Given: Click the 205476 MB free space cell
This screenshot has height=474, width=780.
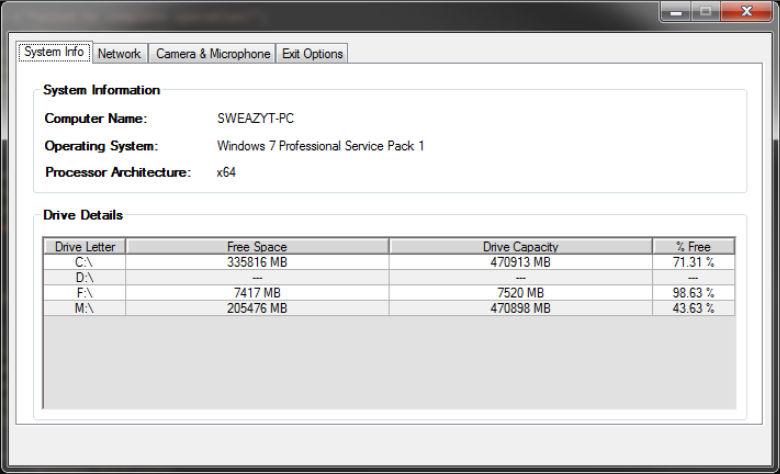Looking at the screenshot, I should pos(257,309).
